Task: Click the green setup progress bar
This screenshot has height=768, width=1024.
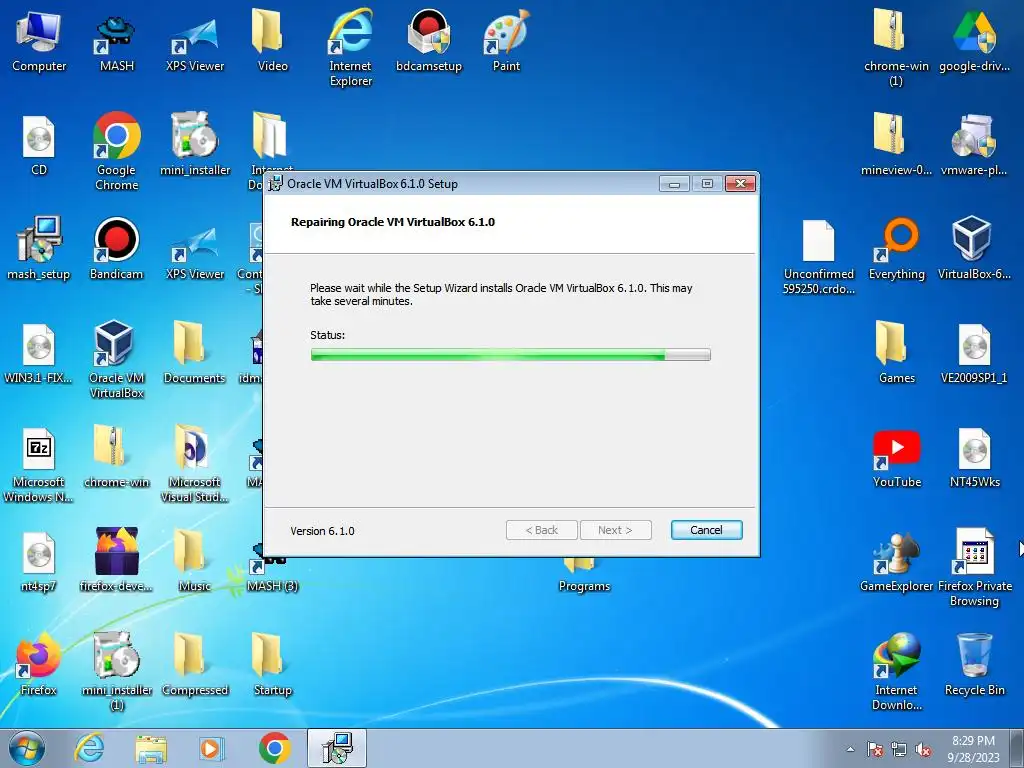Action: click(x=510, y=355)
